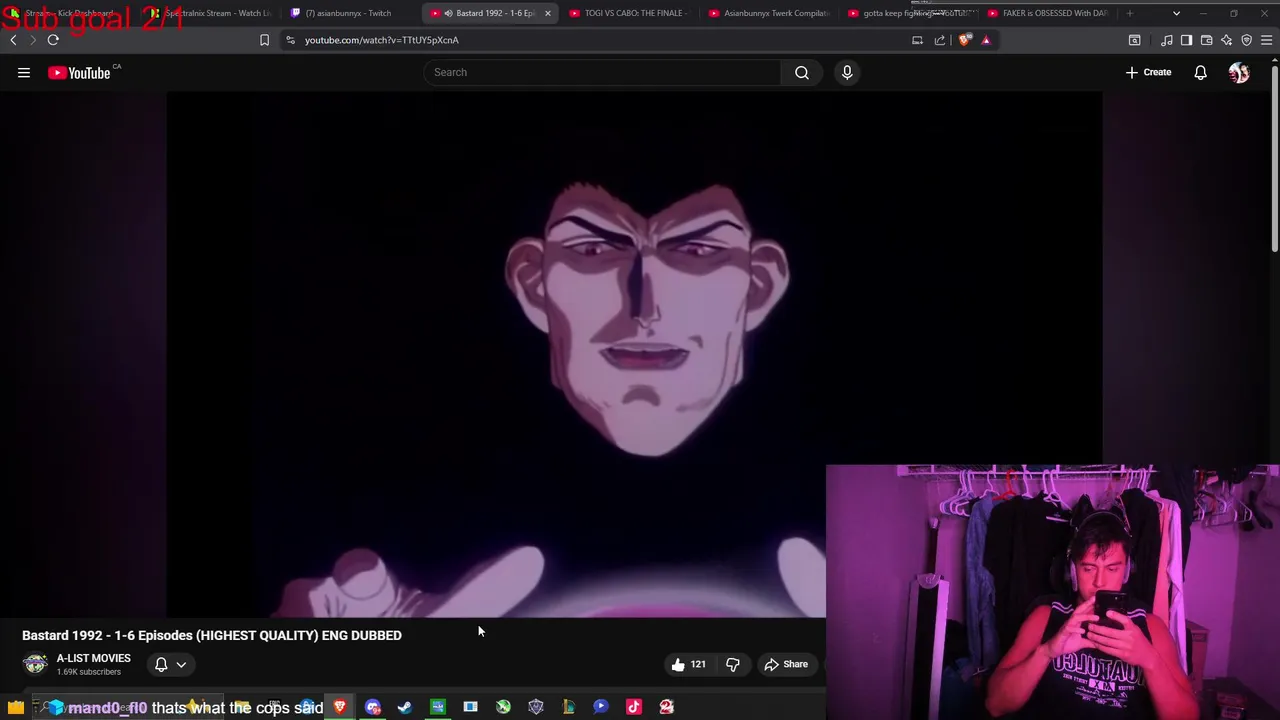Toggle the subscription notification bell

(x=161, y=664)
